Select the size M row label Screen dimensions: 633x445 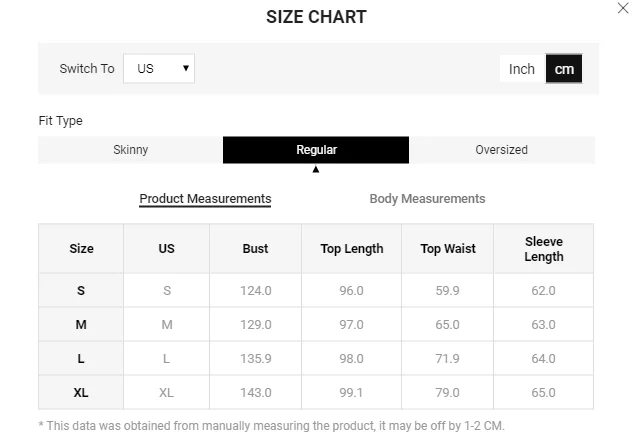pos(81,325)
